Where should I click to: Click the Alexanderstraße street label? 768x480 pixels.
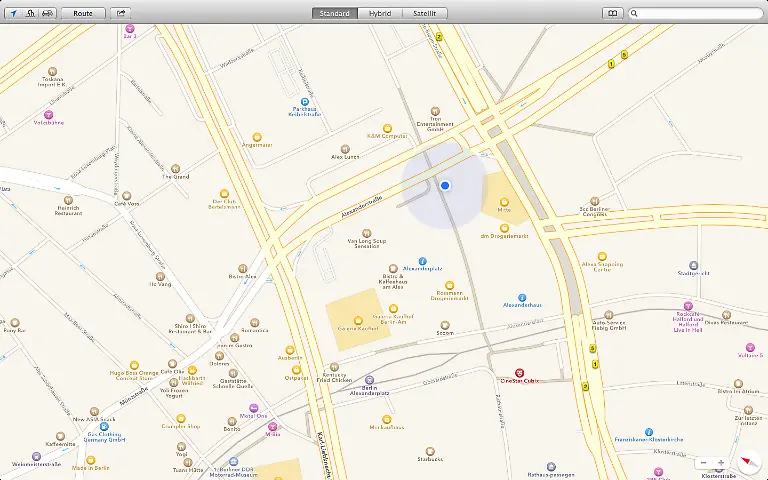361,207
